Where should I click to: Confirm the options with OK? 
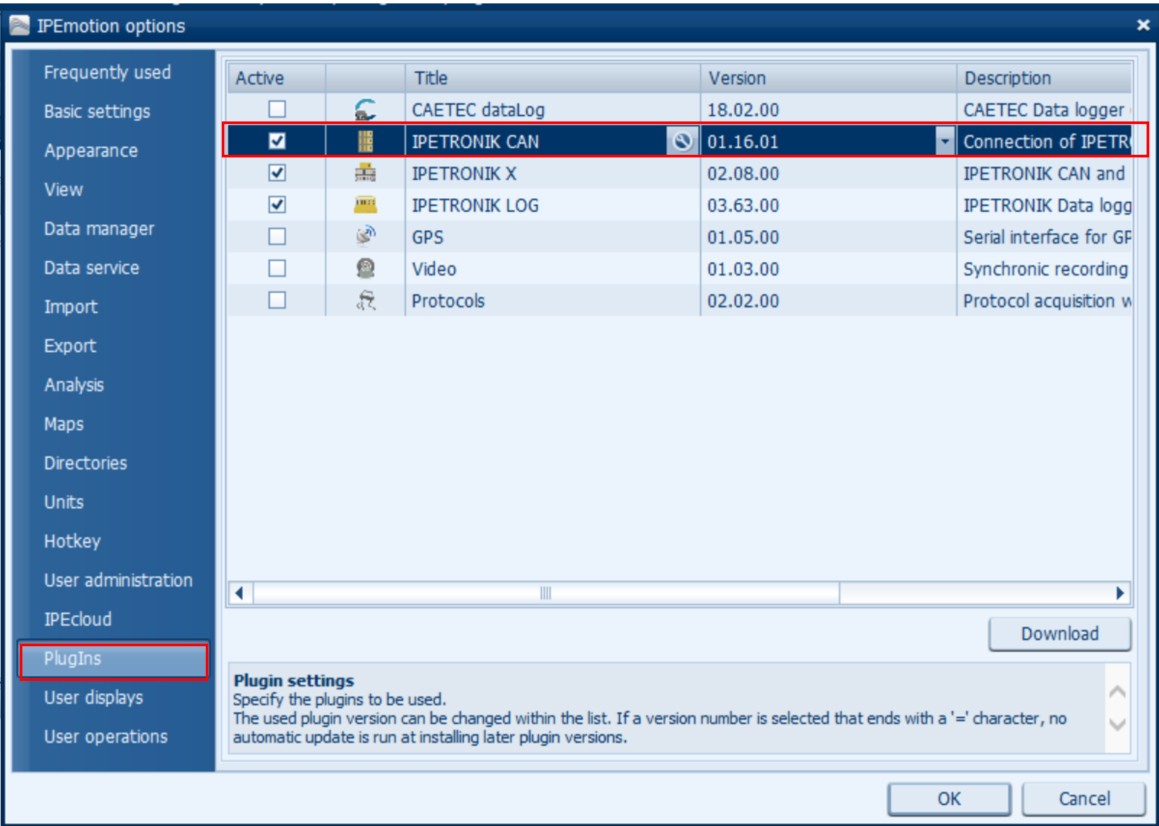948,798
